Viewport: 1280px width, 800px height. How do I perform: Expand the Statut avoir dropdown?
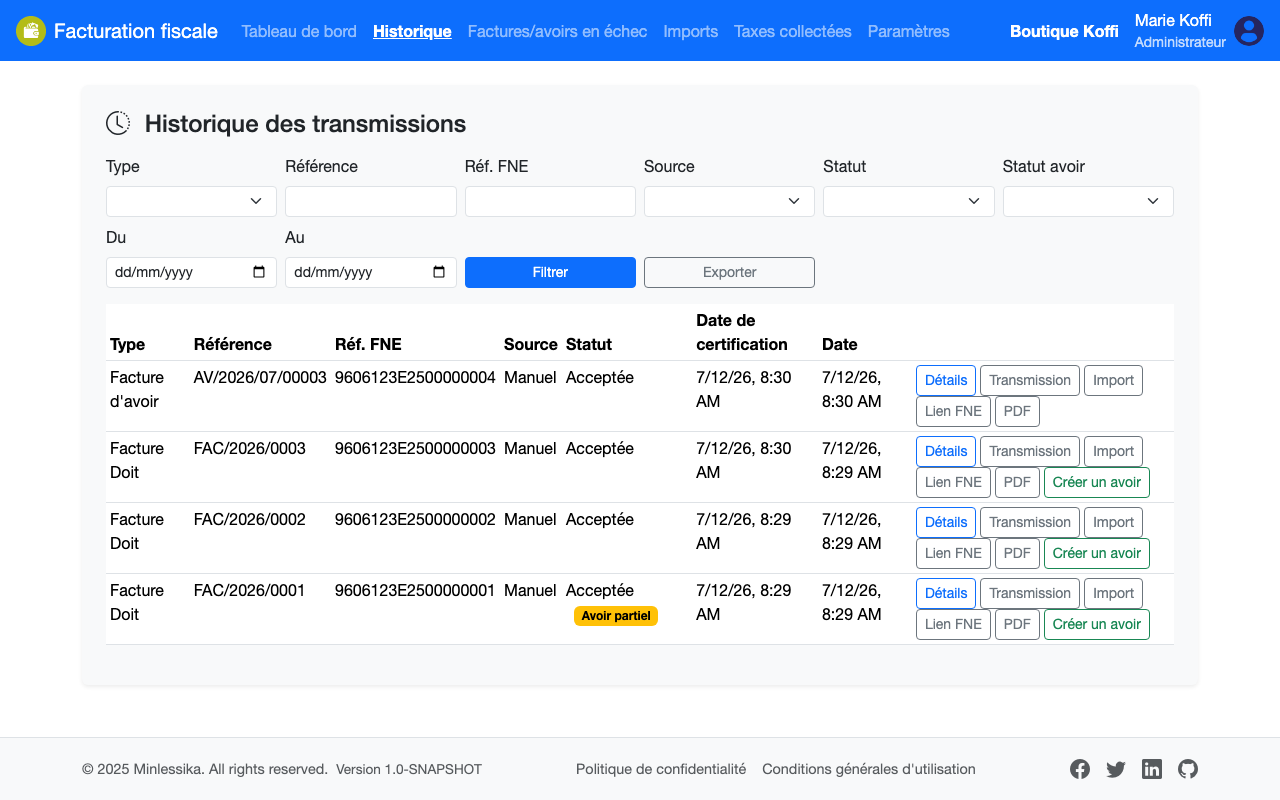click(x=1088, y=201)
